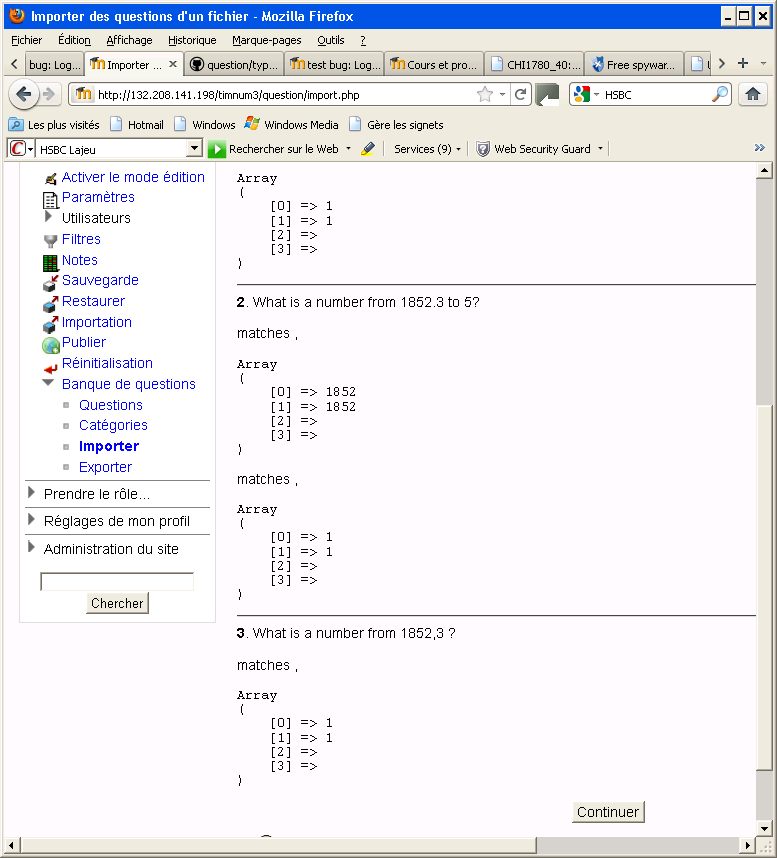This screenshot has width=777, height=858.
Task: Click the Publier globe icon
Action: pos(51,345)
